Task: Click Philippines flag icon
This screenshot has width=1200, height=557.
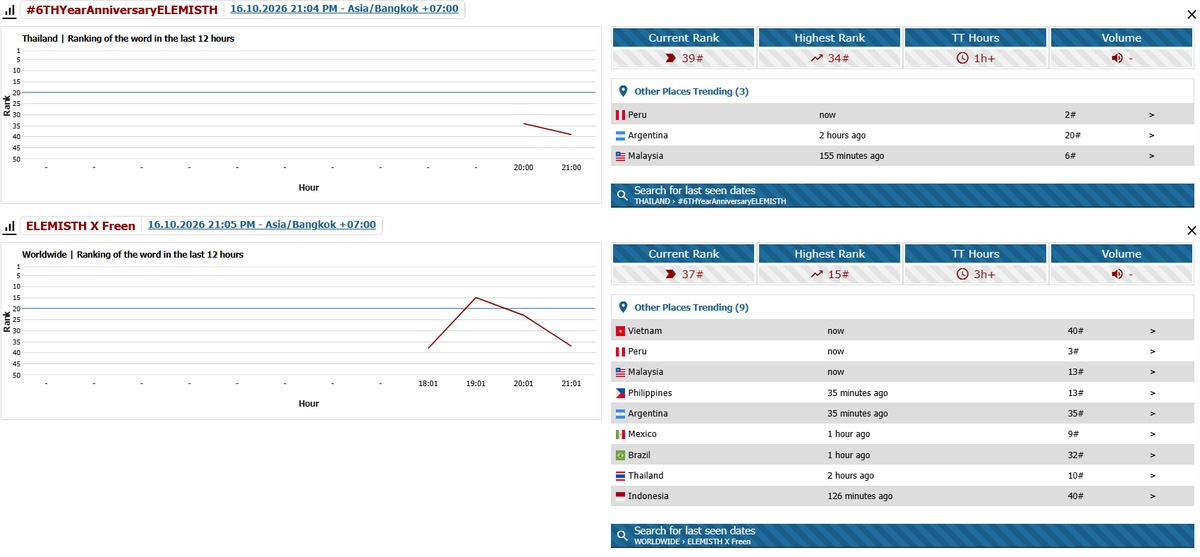Action: tap(620, 393)
